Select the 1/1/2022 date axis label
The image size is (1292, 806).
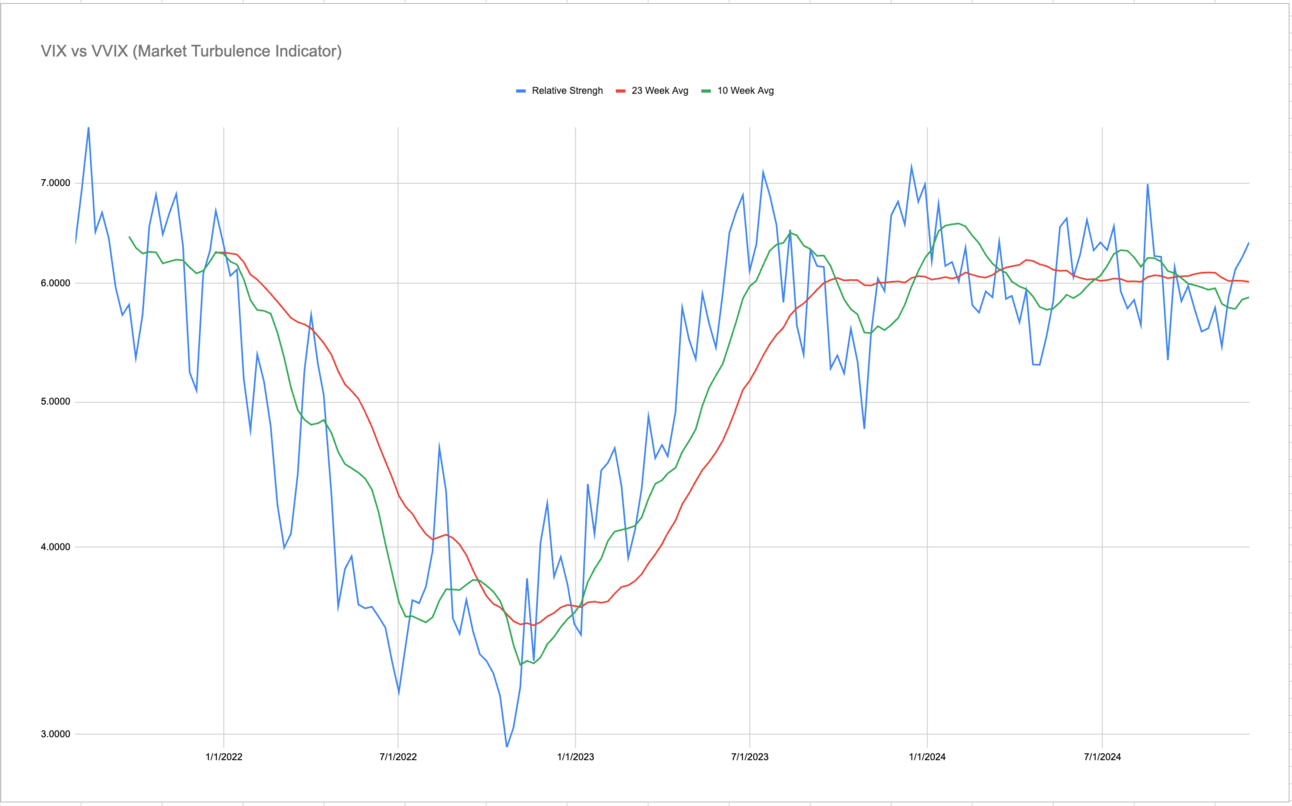point(223,757)
